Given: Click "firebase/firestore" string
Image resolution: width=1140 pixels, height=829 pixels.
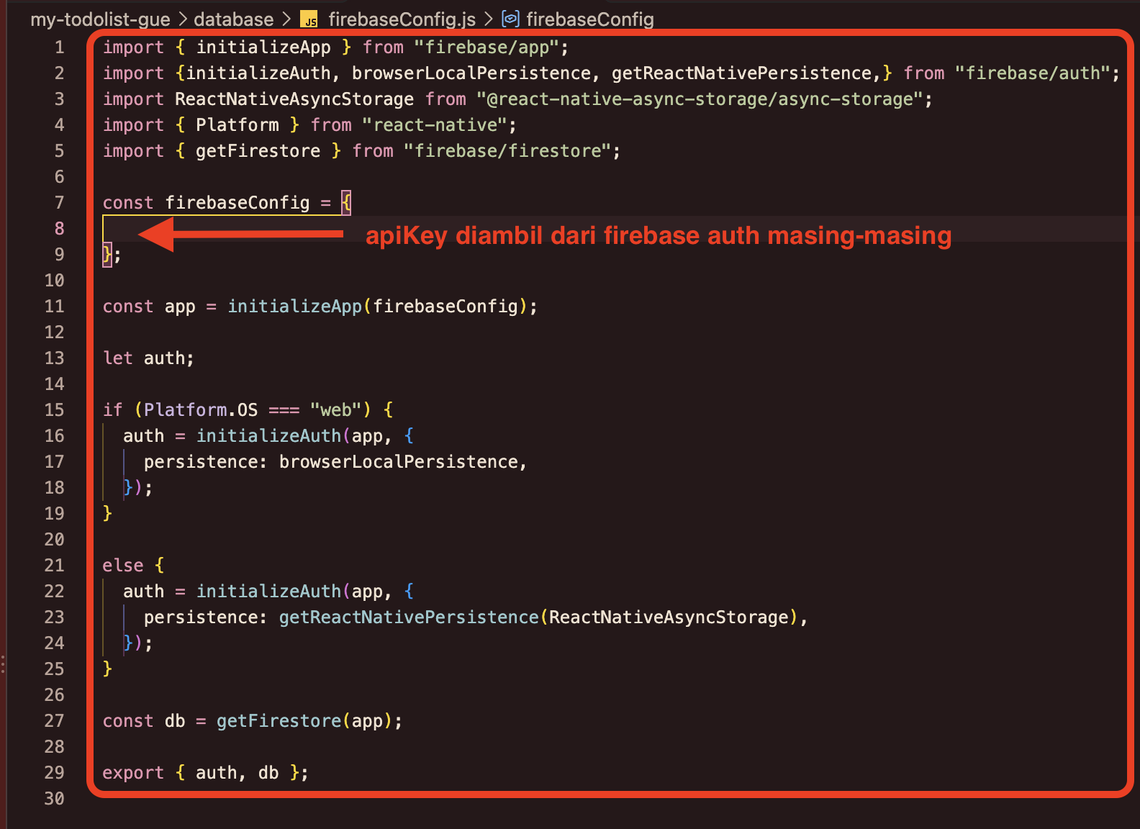Looking at the screenshot, I should tap(507, 151).
